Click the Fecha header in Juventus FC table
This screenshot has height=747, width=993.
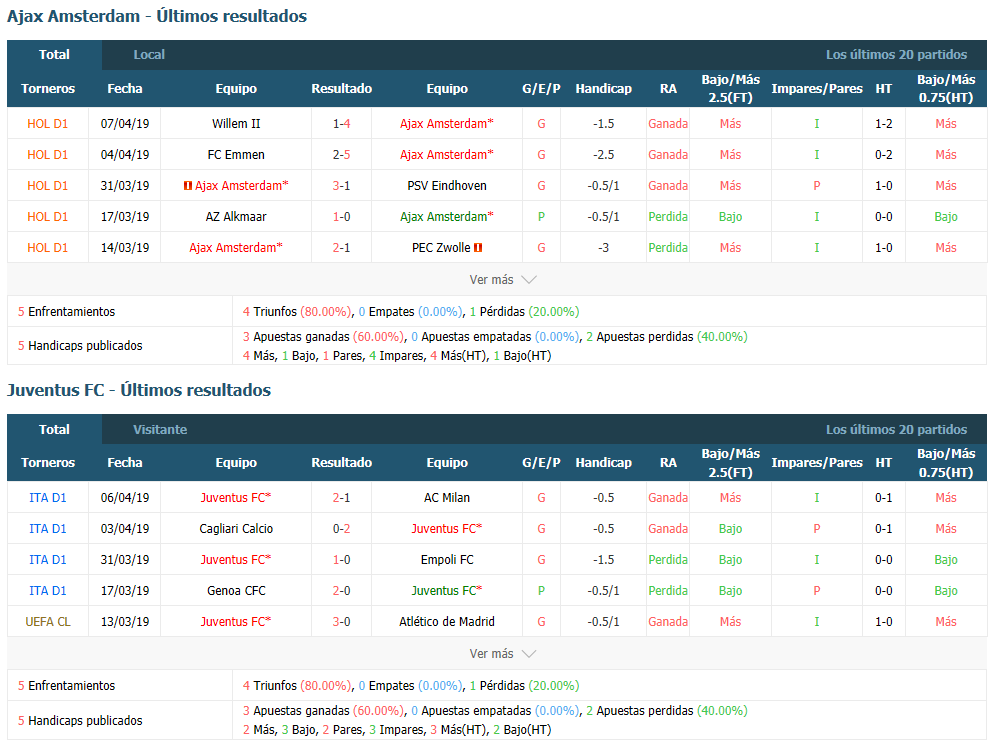(x=125, y=463)
